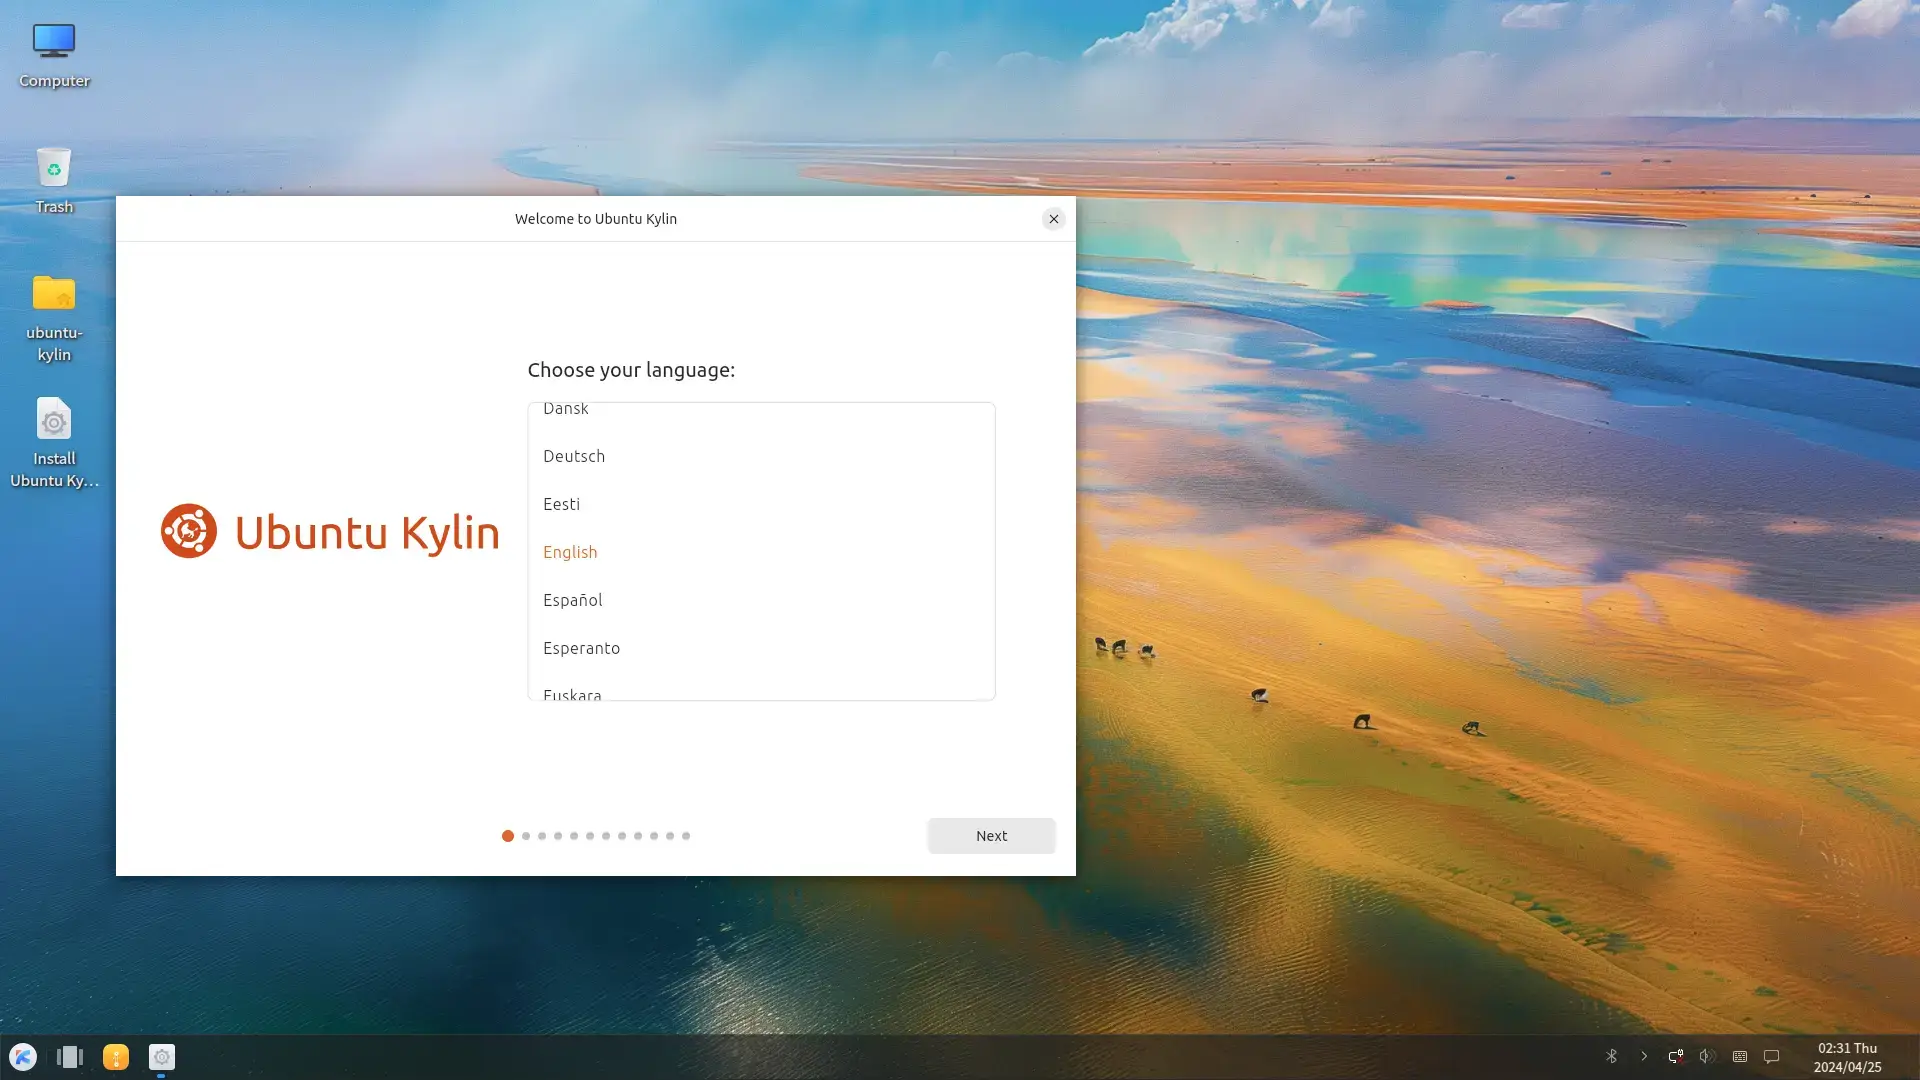Open the yellow file manager taskbar icon

tap(116, 1057)
